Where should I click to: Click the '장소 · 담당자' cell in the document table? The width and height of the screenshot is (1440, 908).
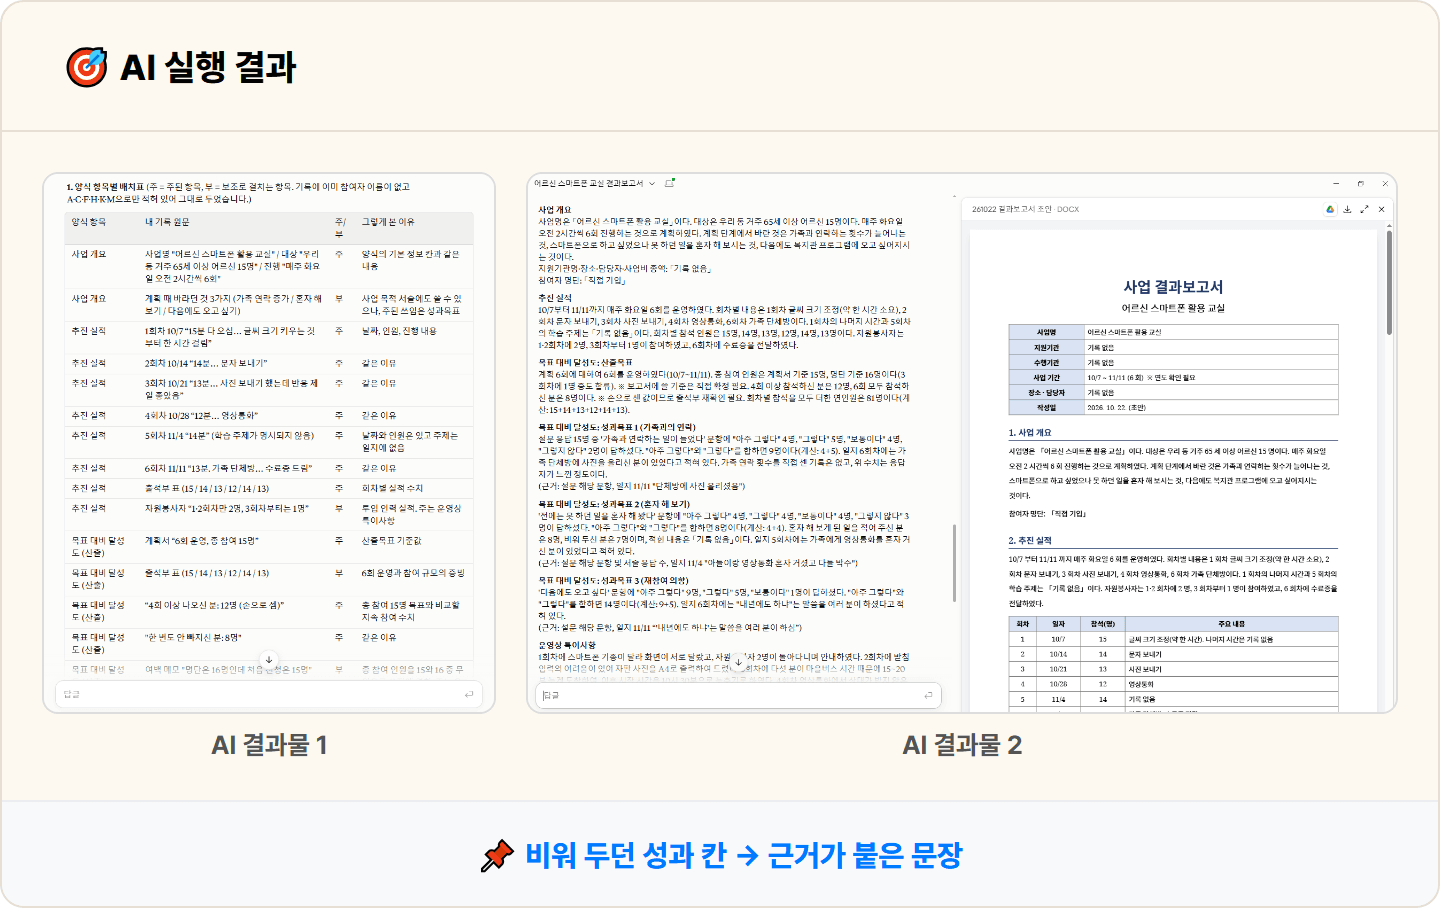[1046, 393]
